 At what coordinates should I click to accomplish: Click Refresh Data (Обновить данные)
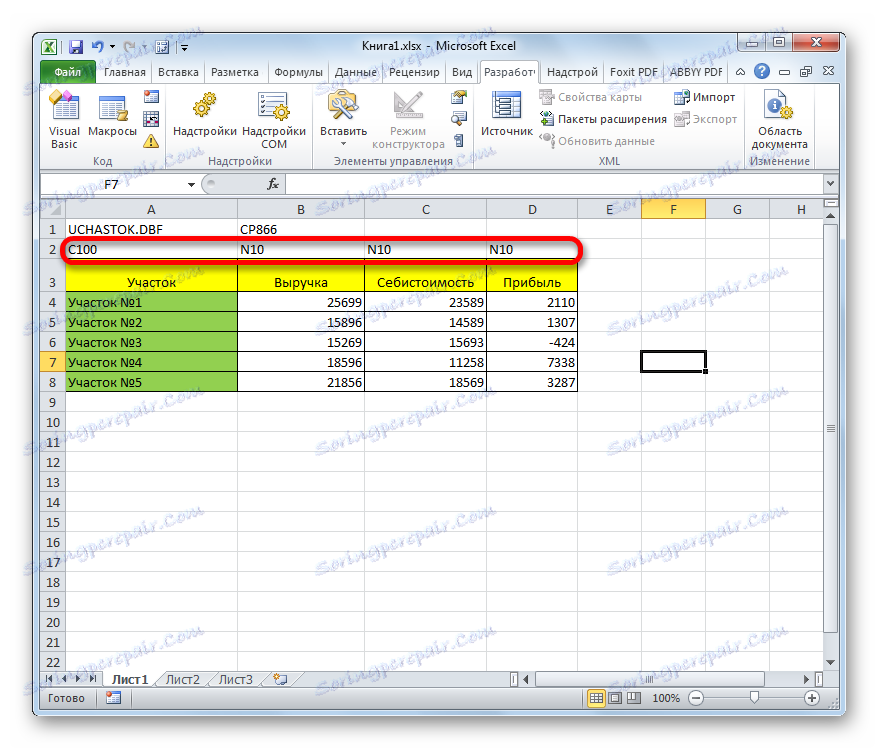pos(597,141)
